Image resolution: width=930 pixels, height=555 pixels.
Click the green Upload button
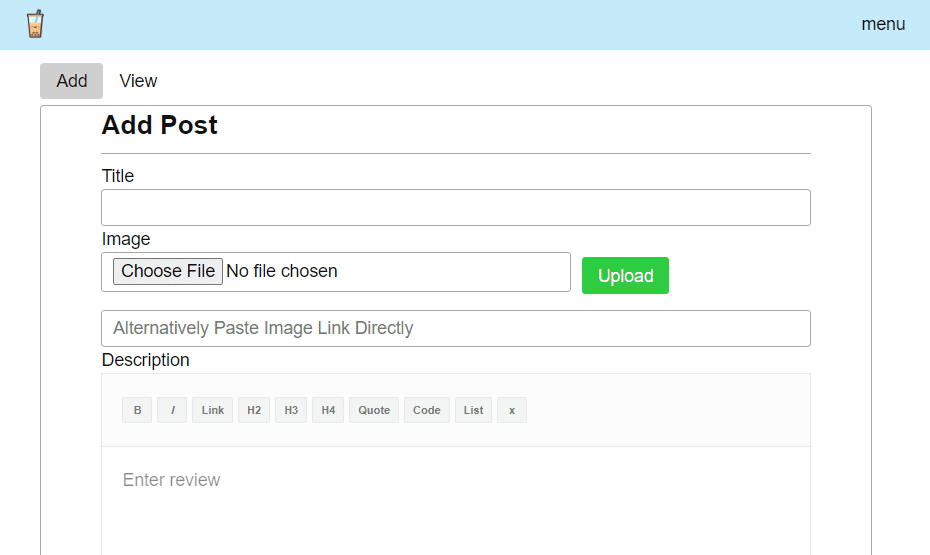625,275
